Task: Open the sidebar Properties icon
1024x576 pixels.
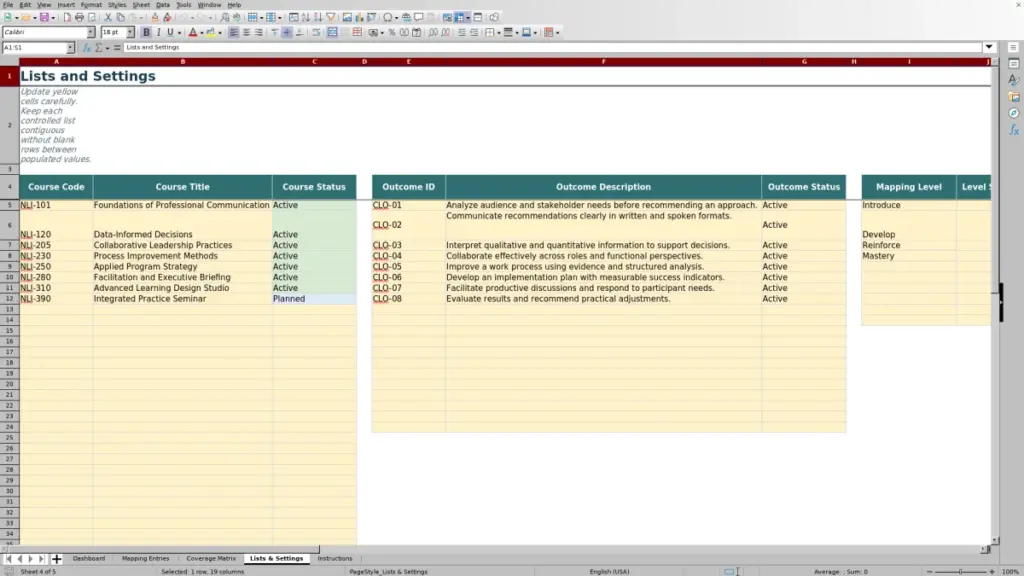Action: (1014, 63)
